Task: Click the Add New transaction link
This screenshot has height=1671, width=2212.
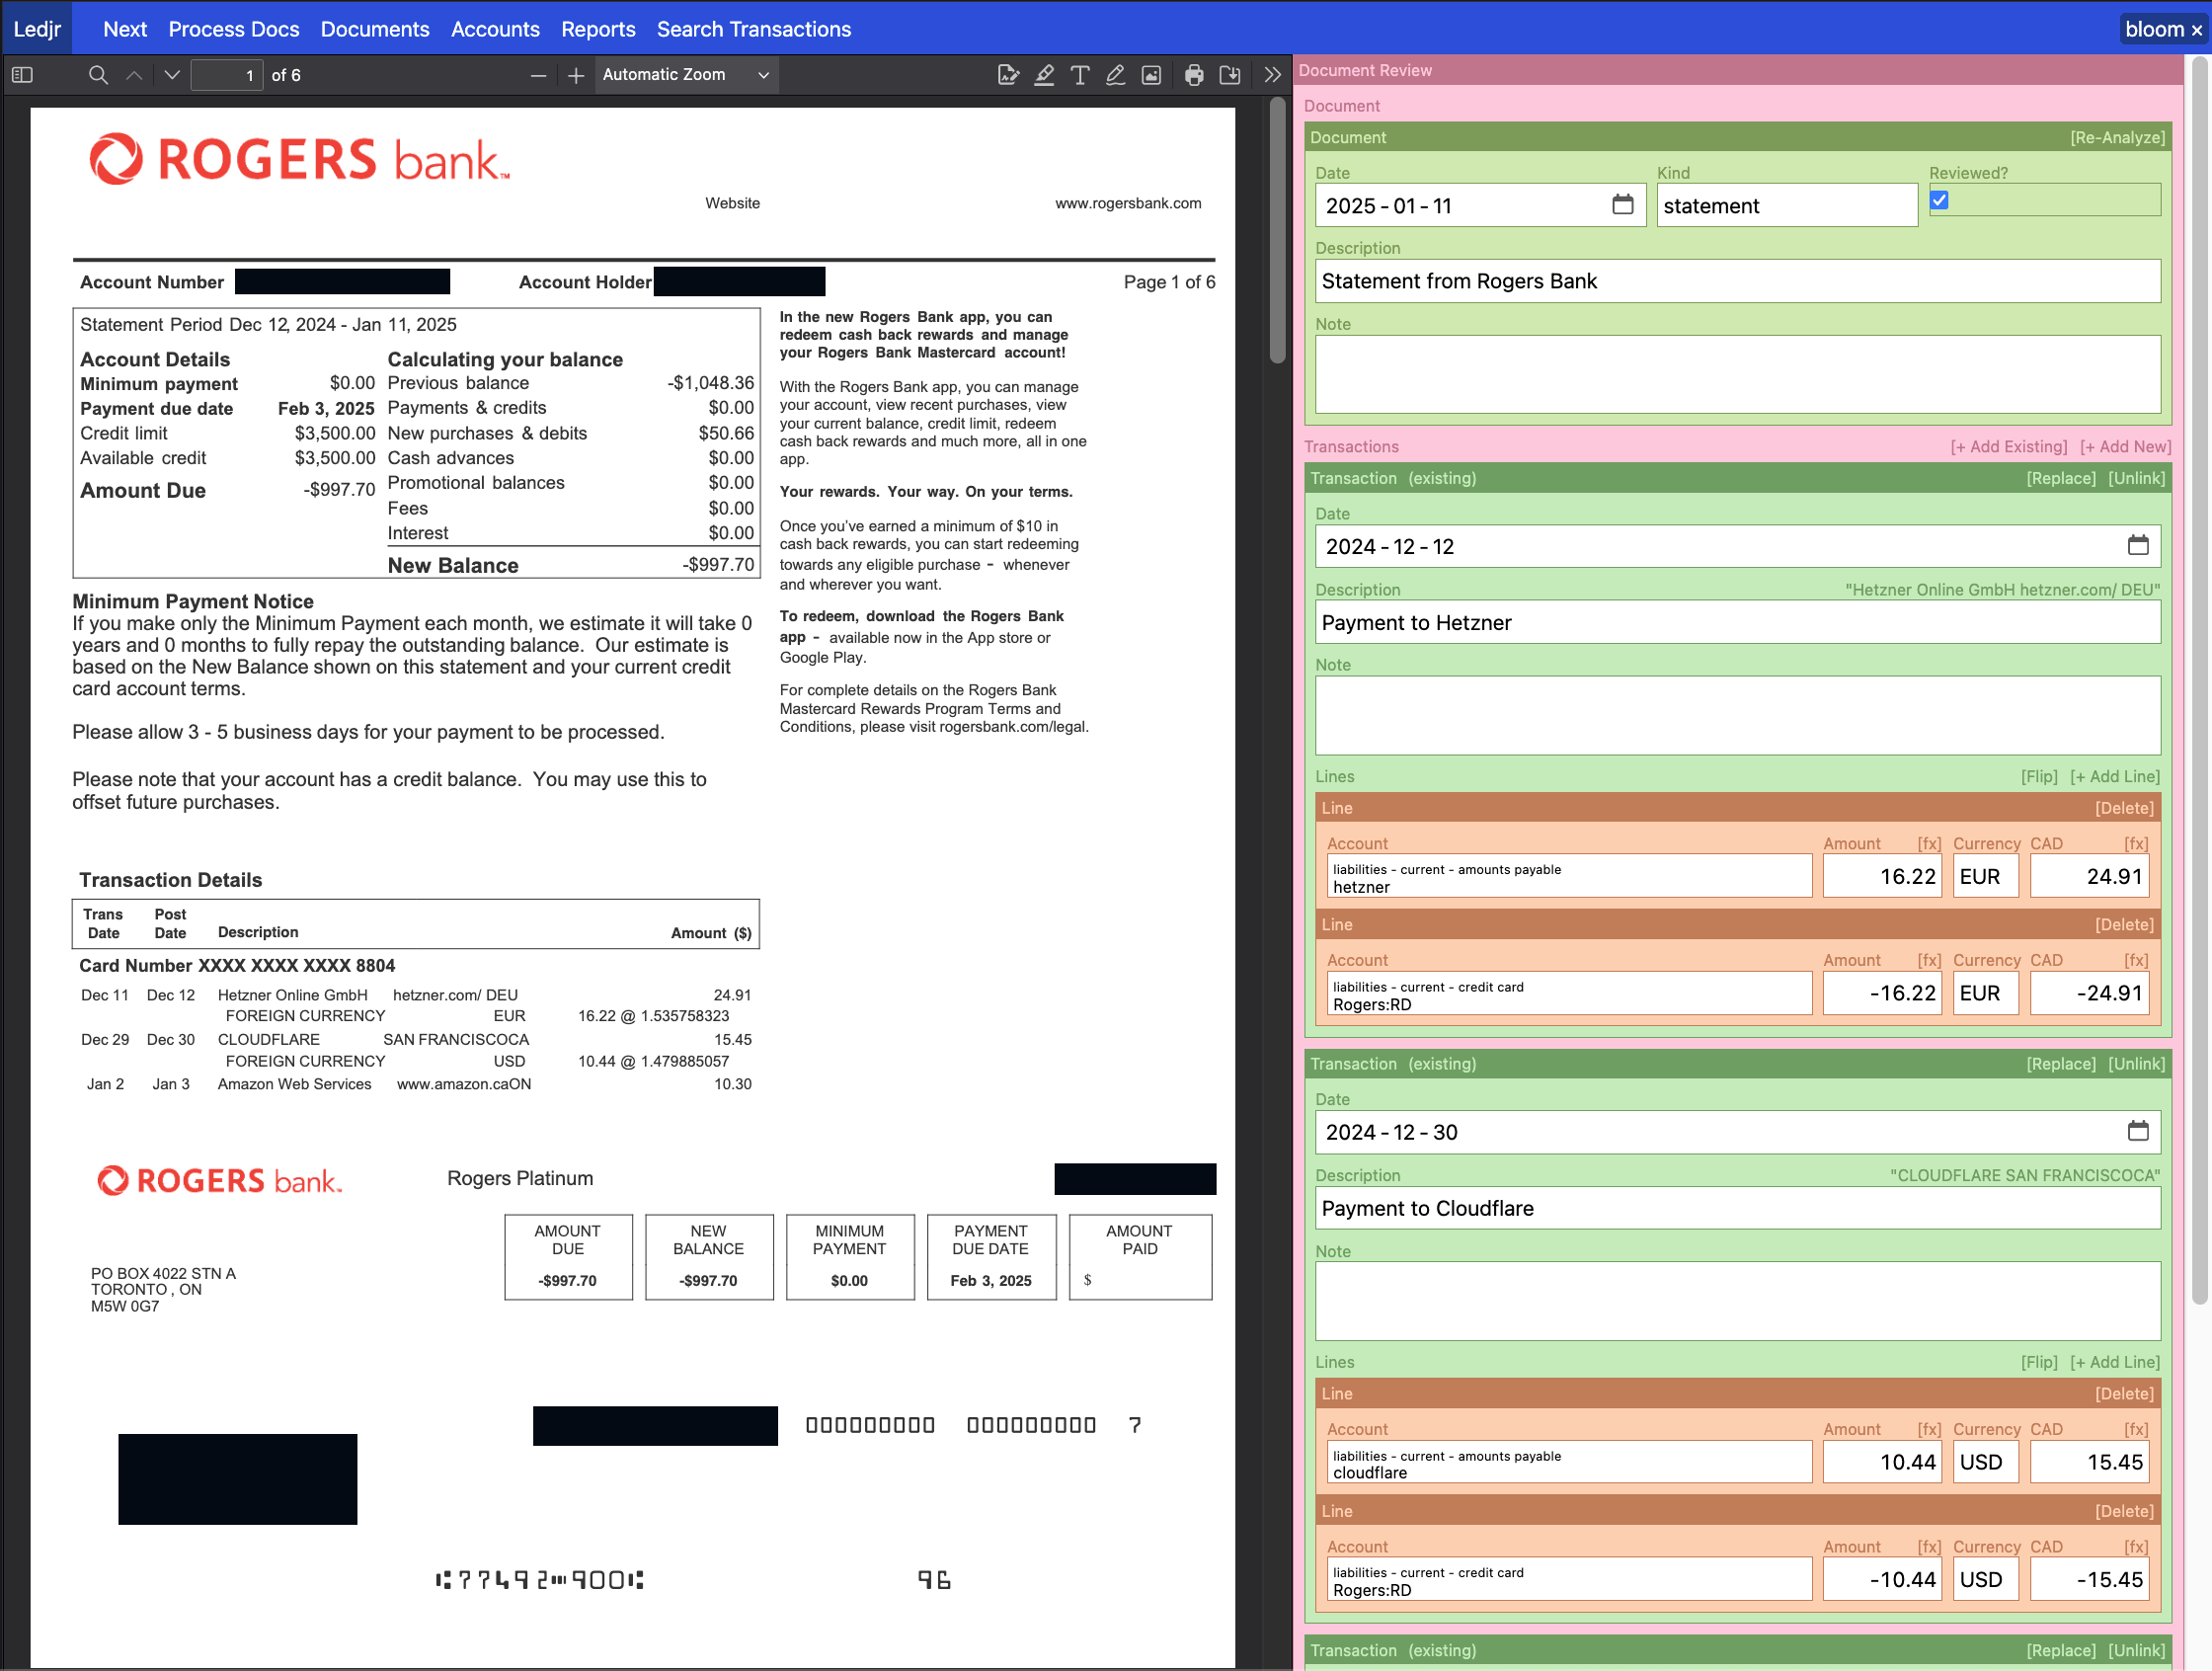Action: 2125,446
